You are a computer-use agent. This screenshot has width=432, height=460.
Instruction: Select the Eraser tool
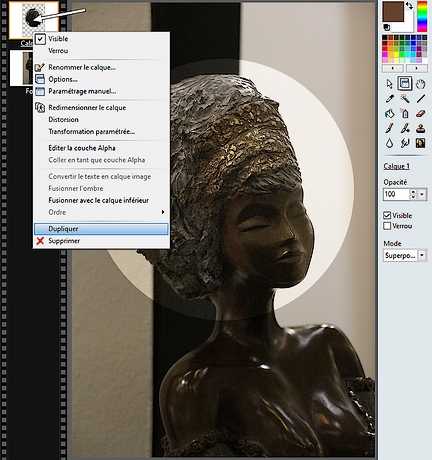tap(421, 113)
